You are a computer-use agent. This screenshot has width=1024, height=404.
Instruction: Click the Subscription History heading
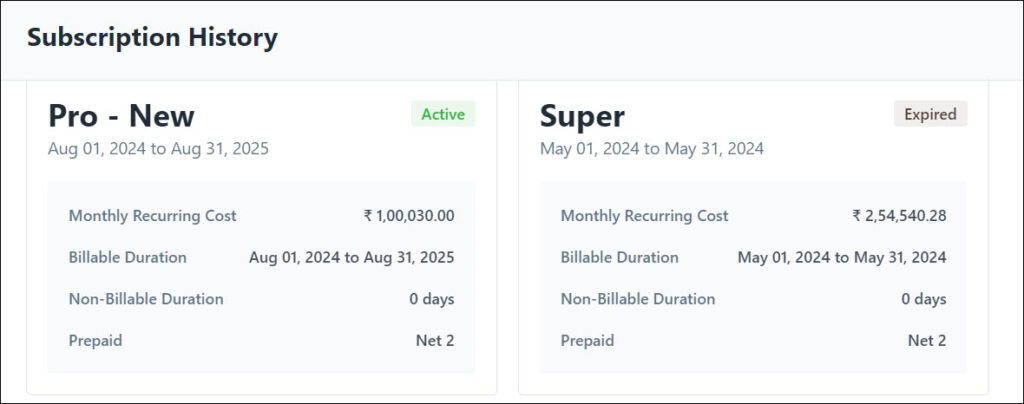click(x=152, y=39)
